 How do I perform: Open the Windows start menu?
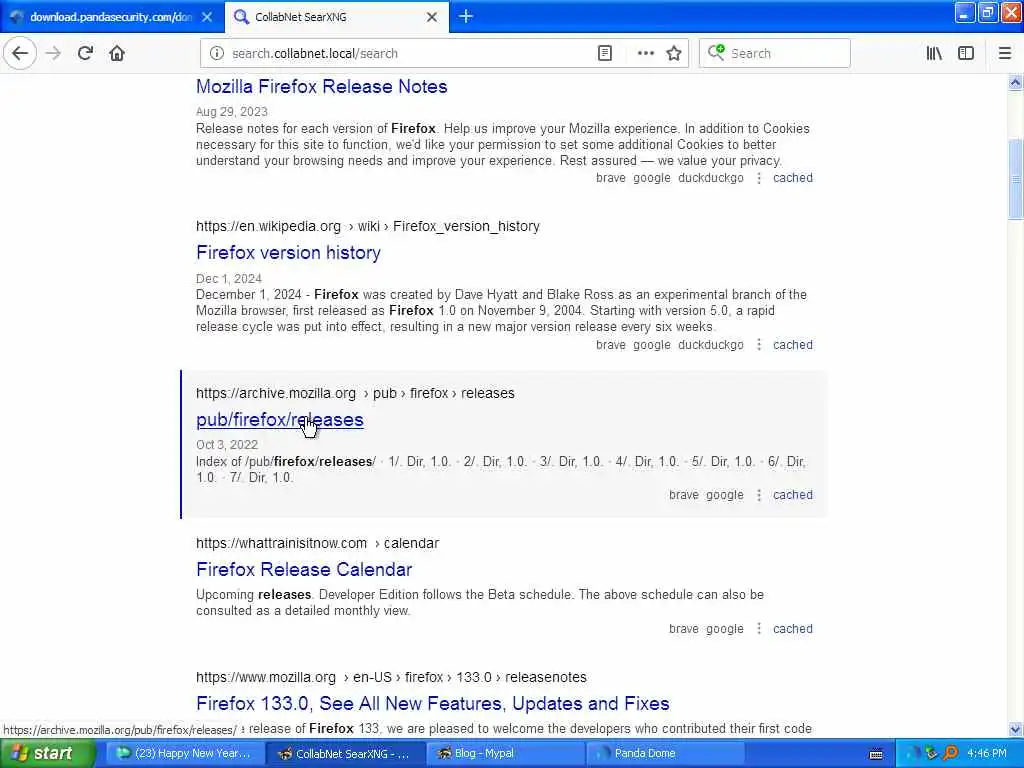pos(47,754)
